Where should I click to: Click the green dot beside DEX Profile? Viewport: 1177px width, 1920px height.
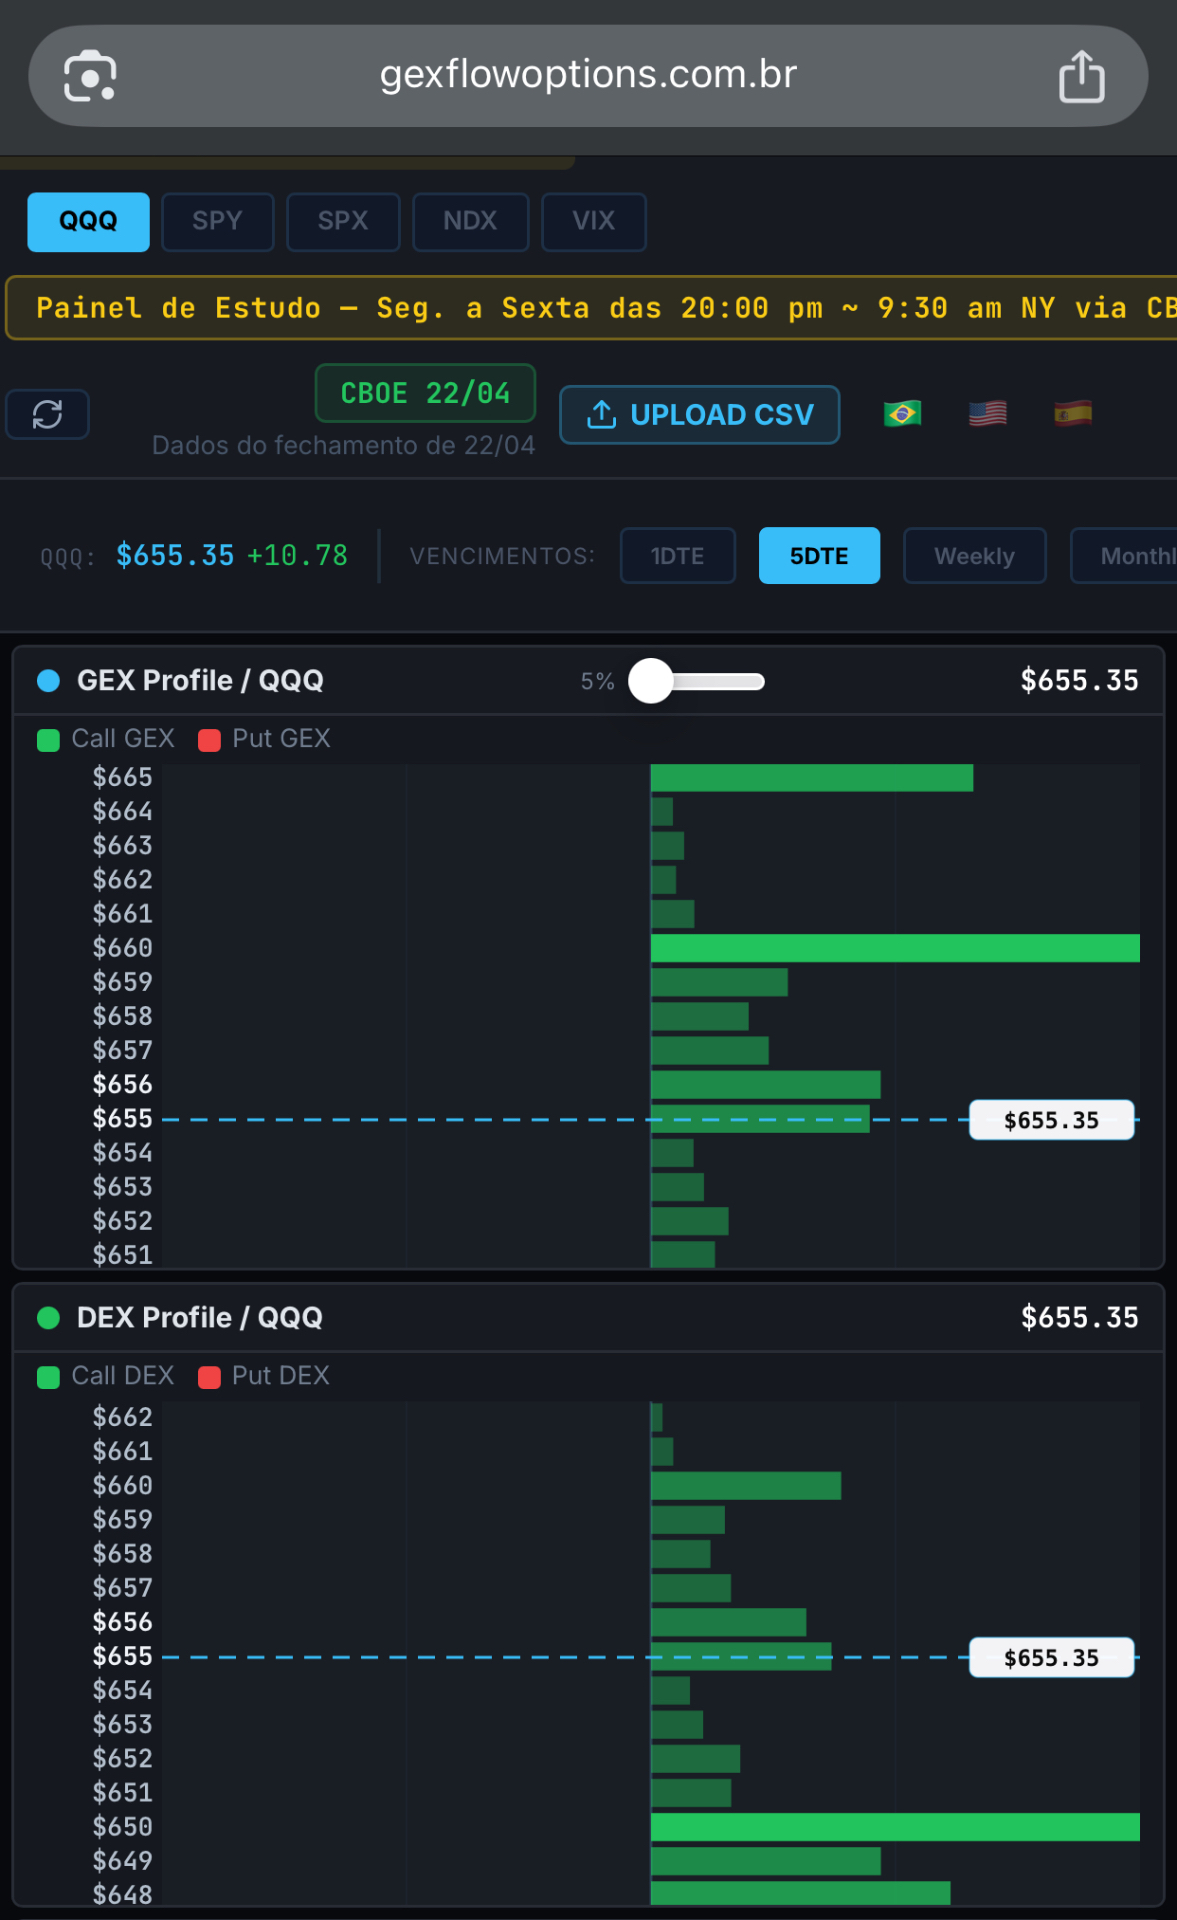pyautogui.click(x=48, y=1318)
